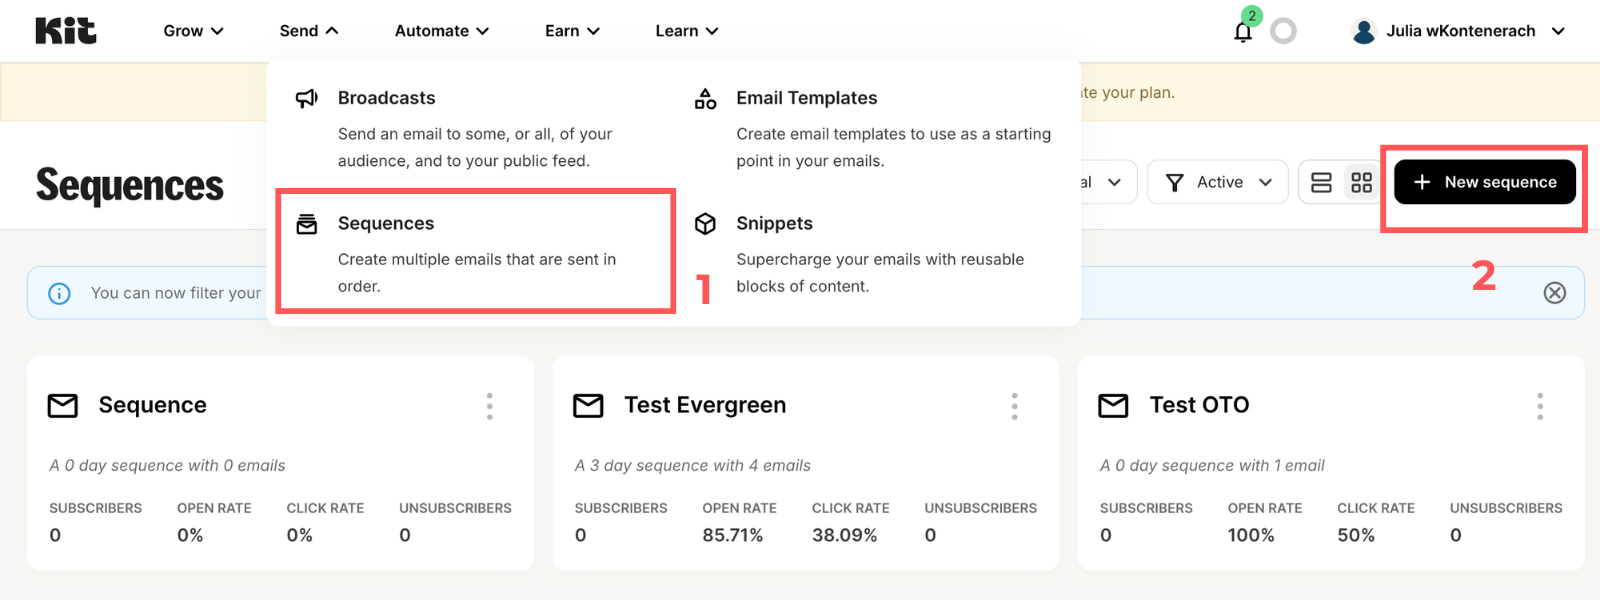Open the Test OTO sequence

pos(1199,405)
